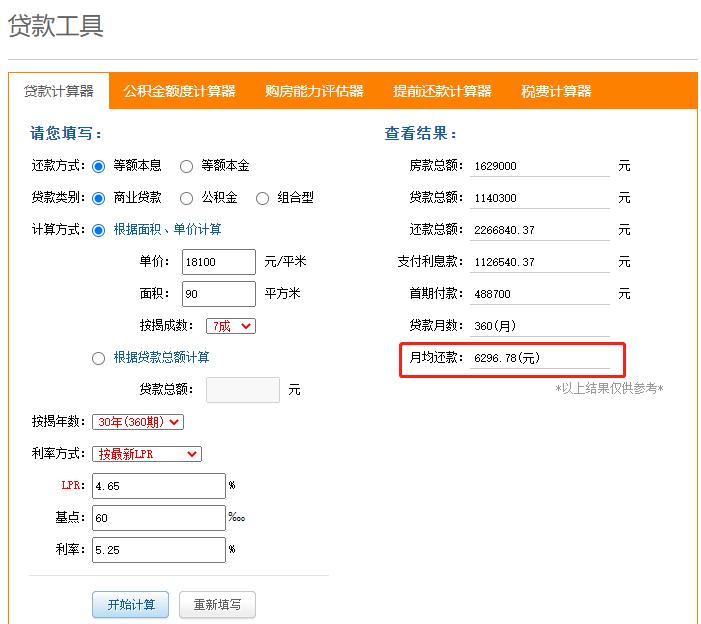
Task: Choose 商业贷款 loan type radio
Action: click(x=98, y=198)
